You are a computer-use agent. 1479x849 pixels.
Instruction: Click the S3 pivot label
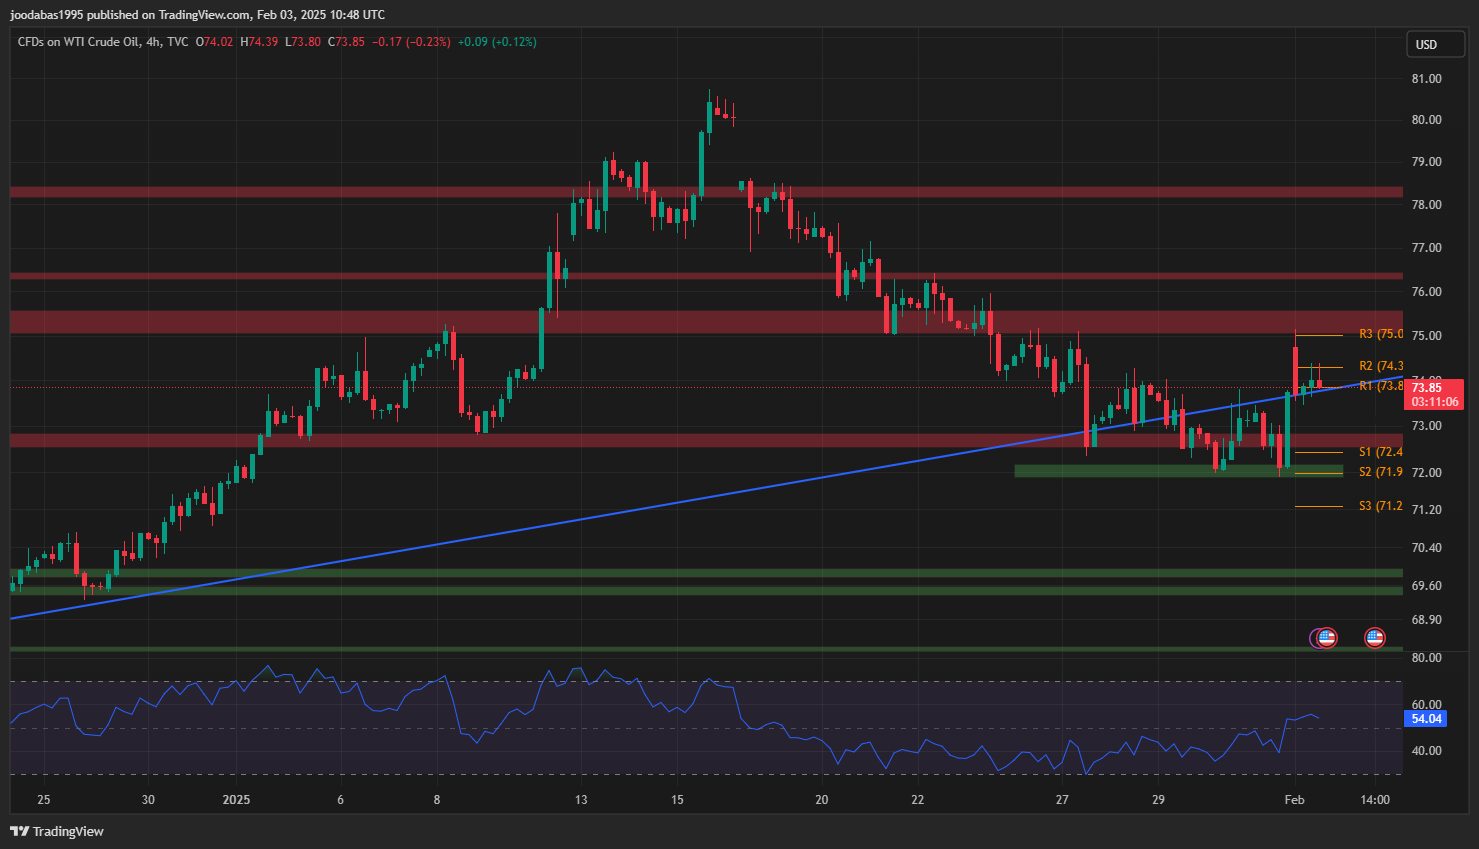[x=1380, y=506]
